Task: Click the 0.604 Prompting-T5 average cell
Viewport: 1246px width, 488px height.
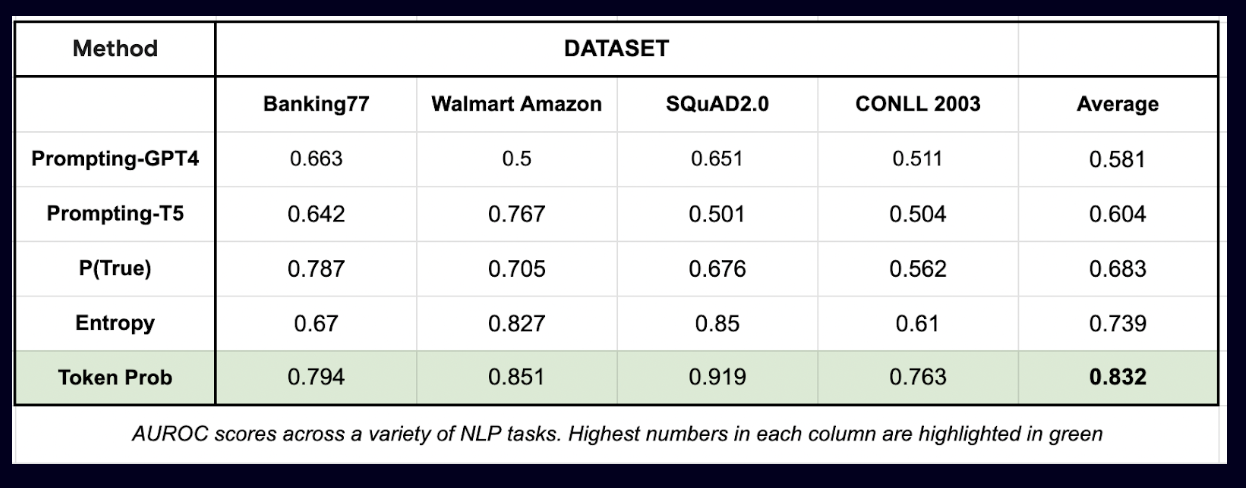Action: [x=1118, y=216]
